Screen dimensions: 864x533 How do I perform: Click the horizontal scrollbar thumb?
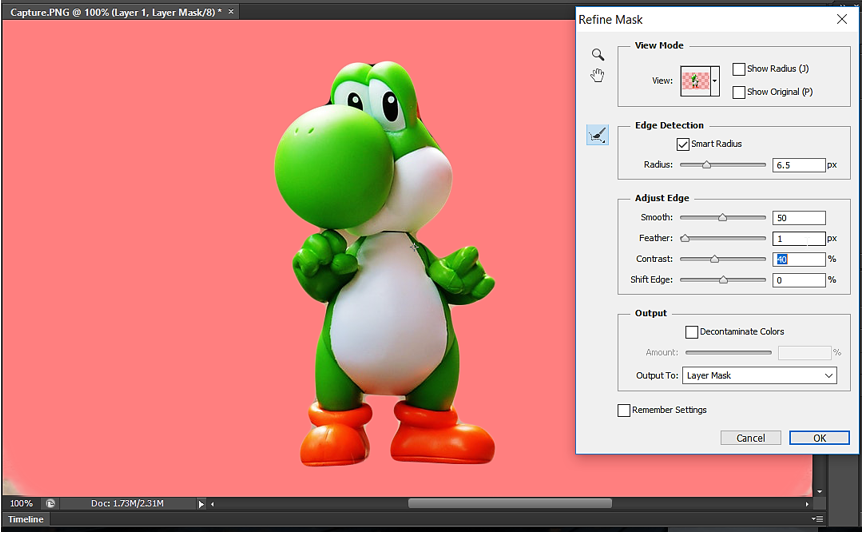click(x=510, y=503)
